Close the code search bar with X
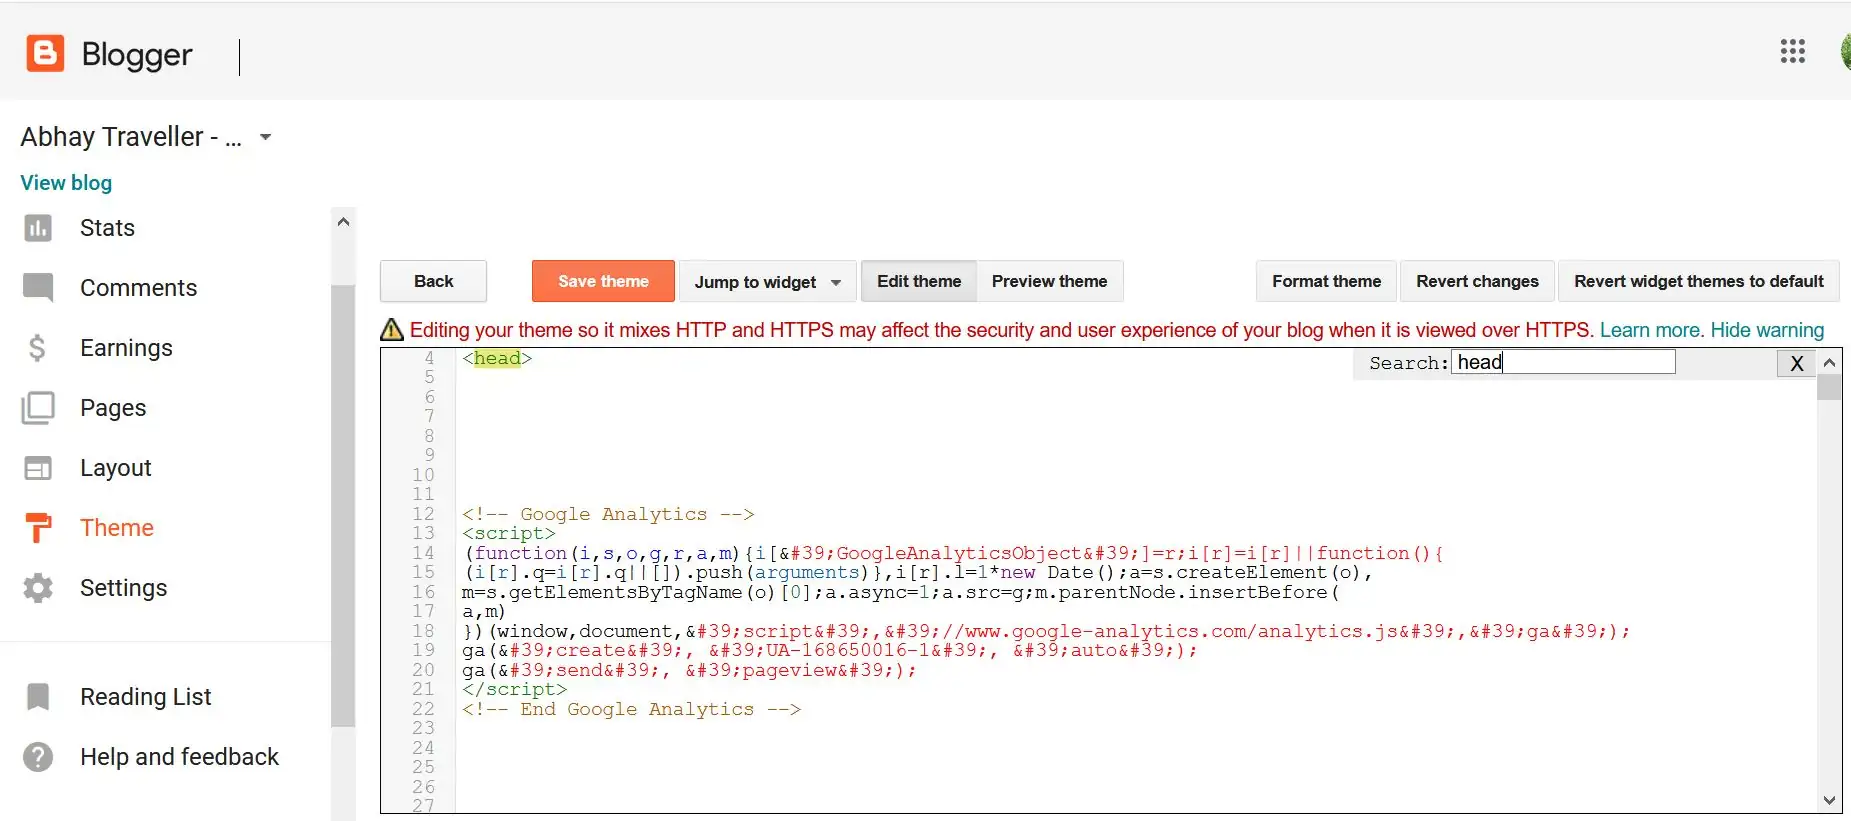This screenshot has height=821, width=1851. click(x=1796, y=364)
